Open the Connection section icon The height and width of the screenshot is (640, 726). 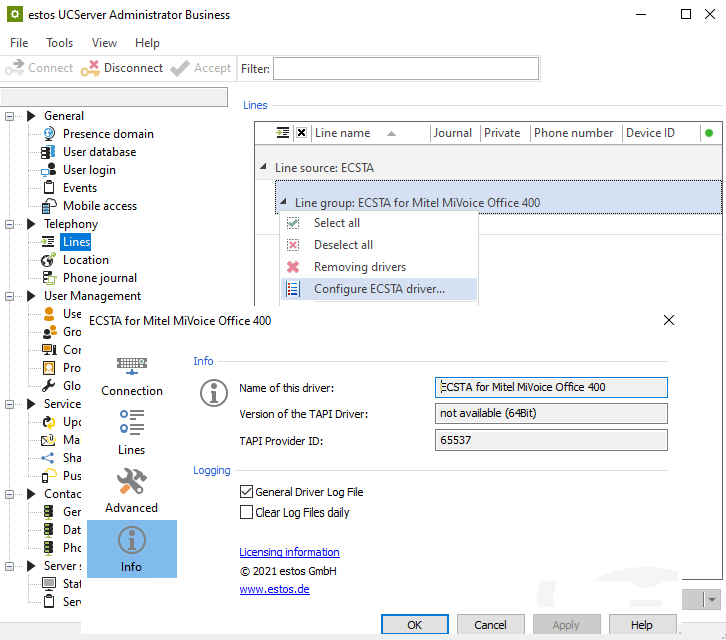(x=131, y=365)
